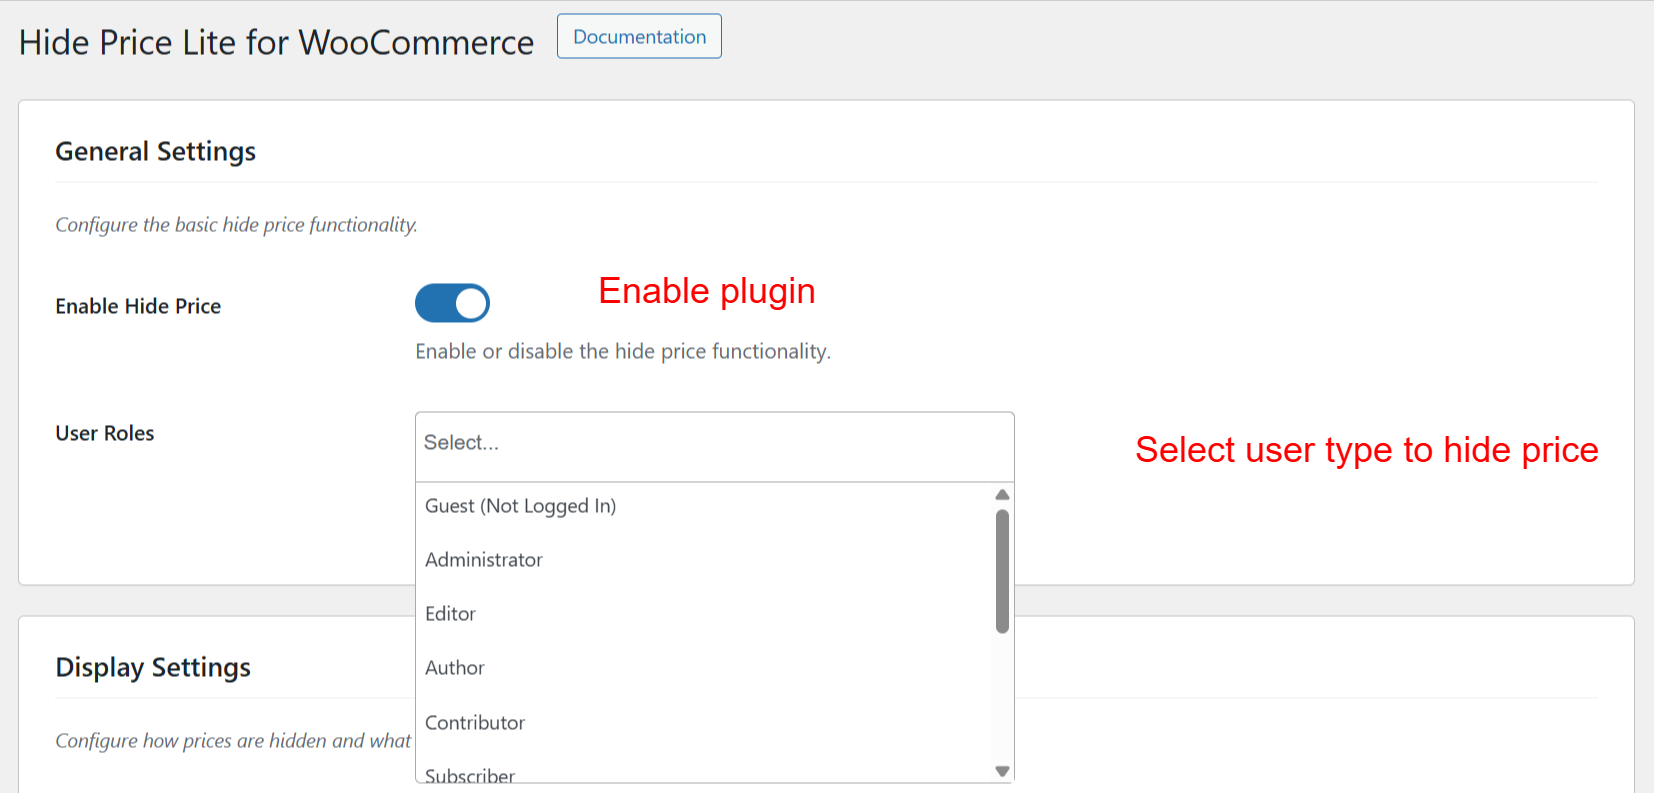This screenshot has height=793, width=1654.
Task: Open the Documentation link button
Action: point(639,36)
